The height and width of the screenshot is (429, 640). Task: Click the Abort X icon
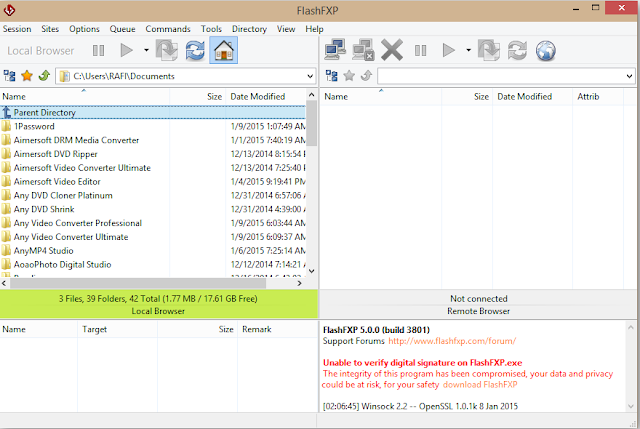pos(392,50)
